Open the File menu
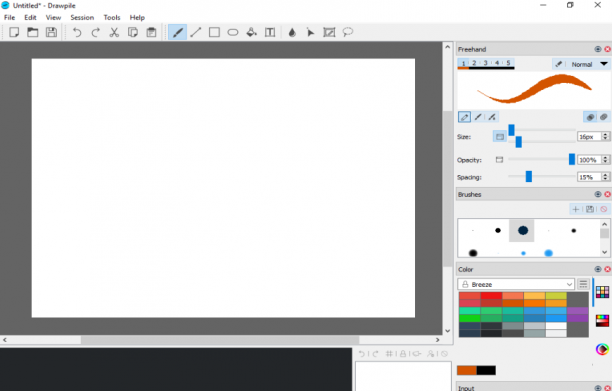 point(9,18)
